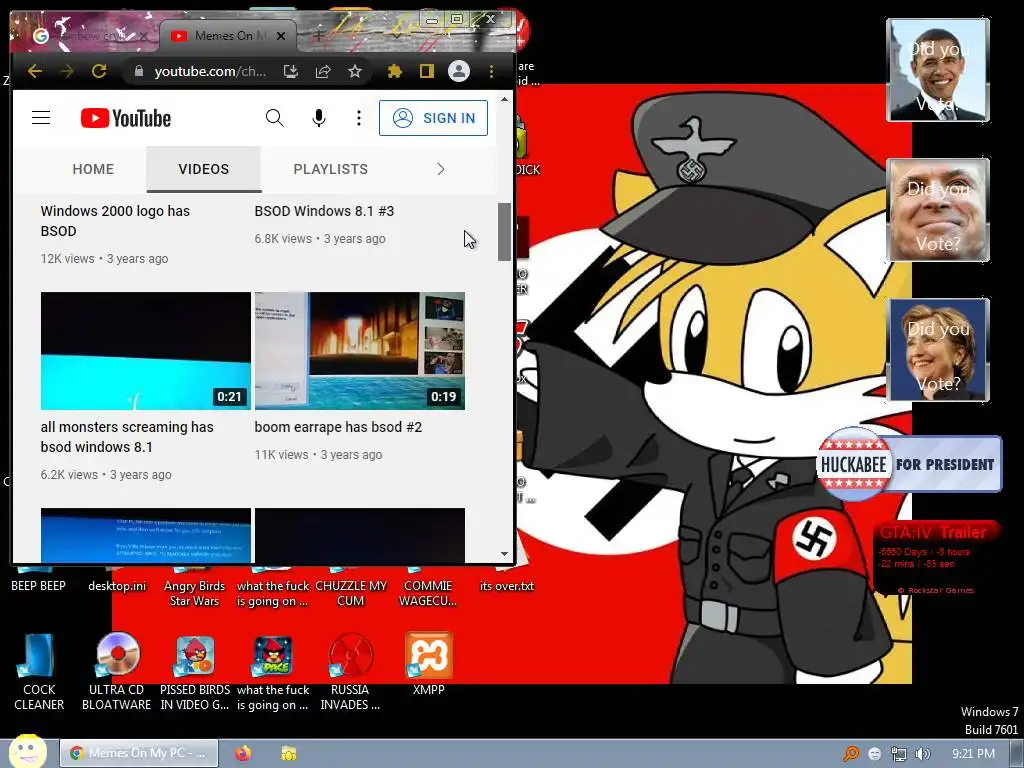Open all monsters screaming has bsod title
The width and height of the screenshot is (1024, 768).
pyautogui.click(x=127, y=437)
